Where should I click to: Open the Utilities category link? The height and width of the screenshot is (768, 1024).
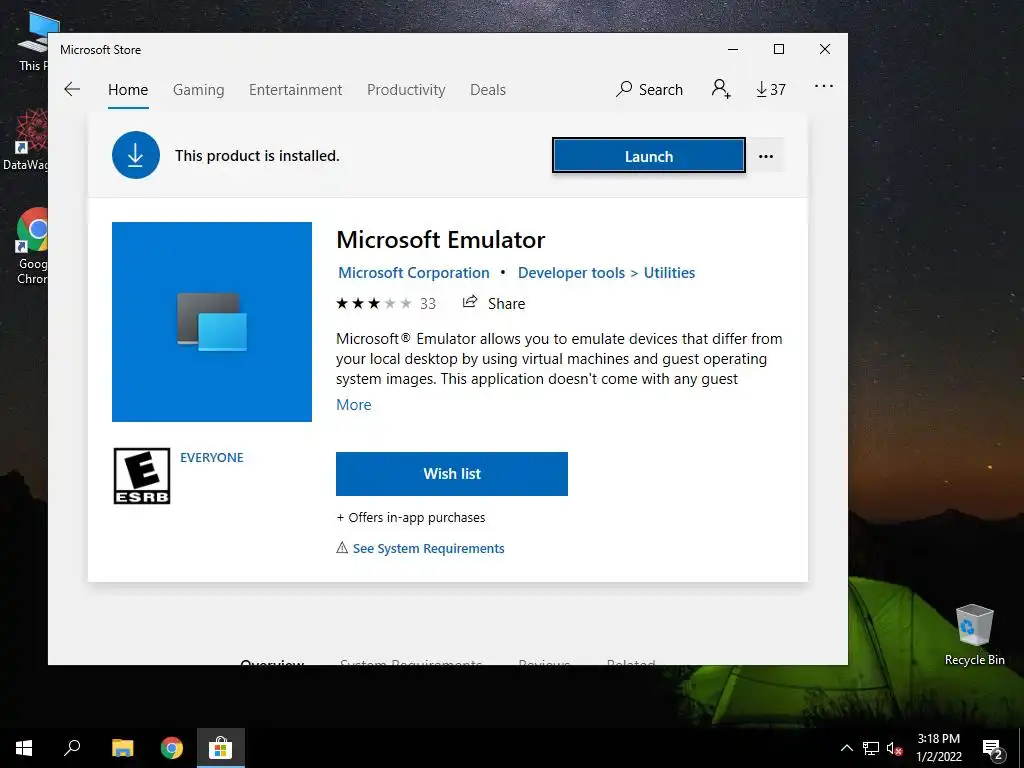click(669, 273)
